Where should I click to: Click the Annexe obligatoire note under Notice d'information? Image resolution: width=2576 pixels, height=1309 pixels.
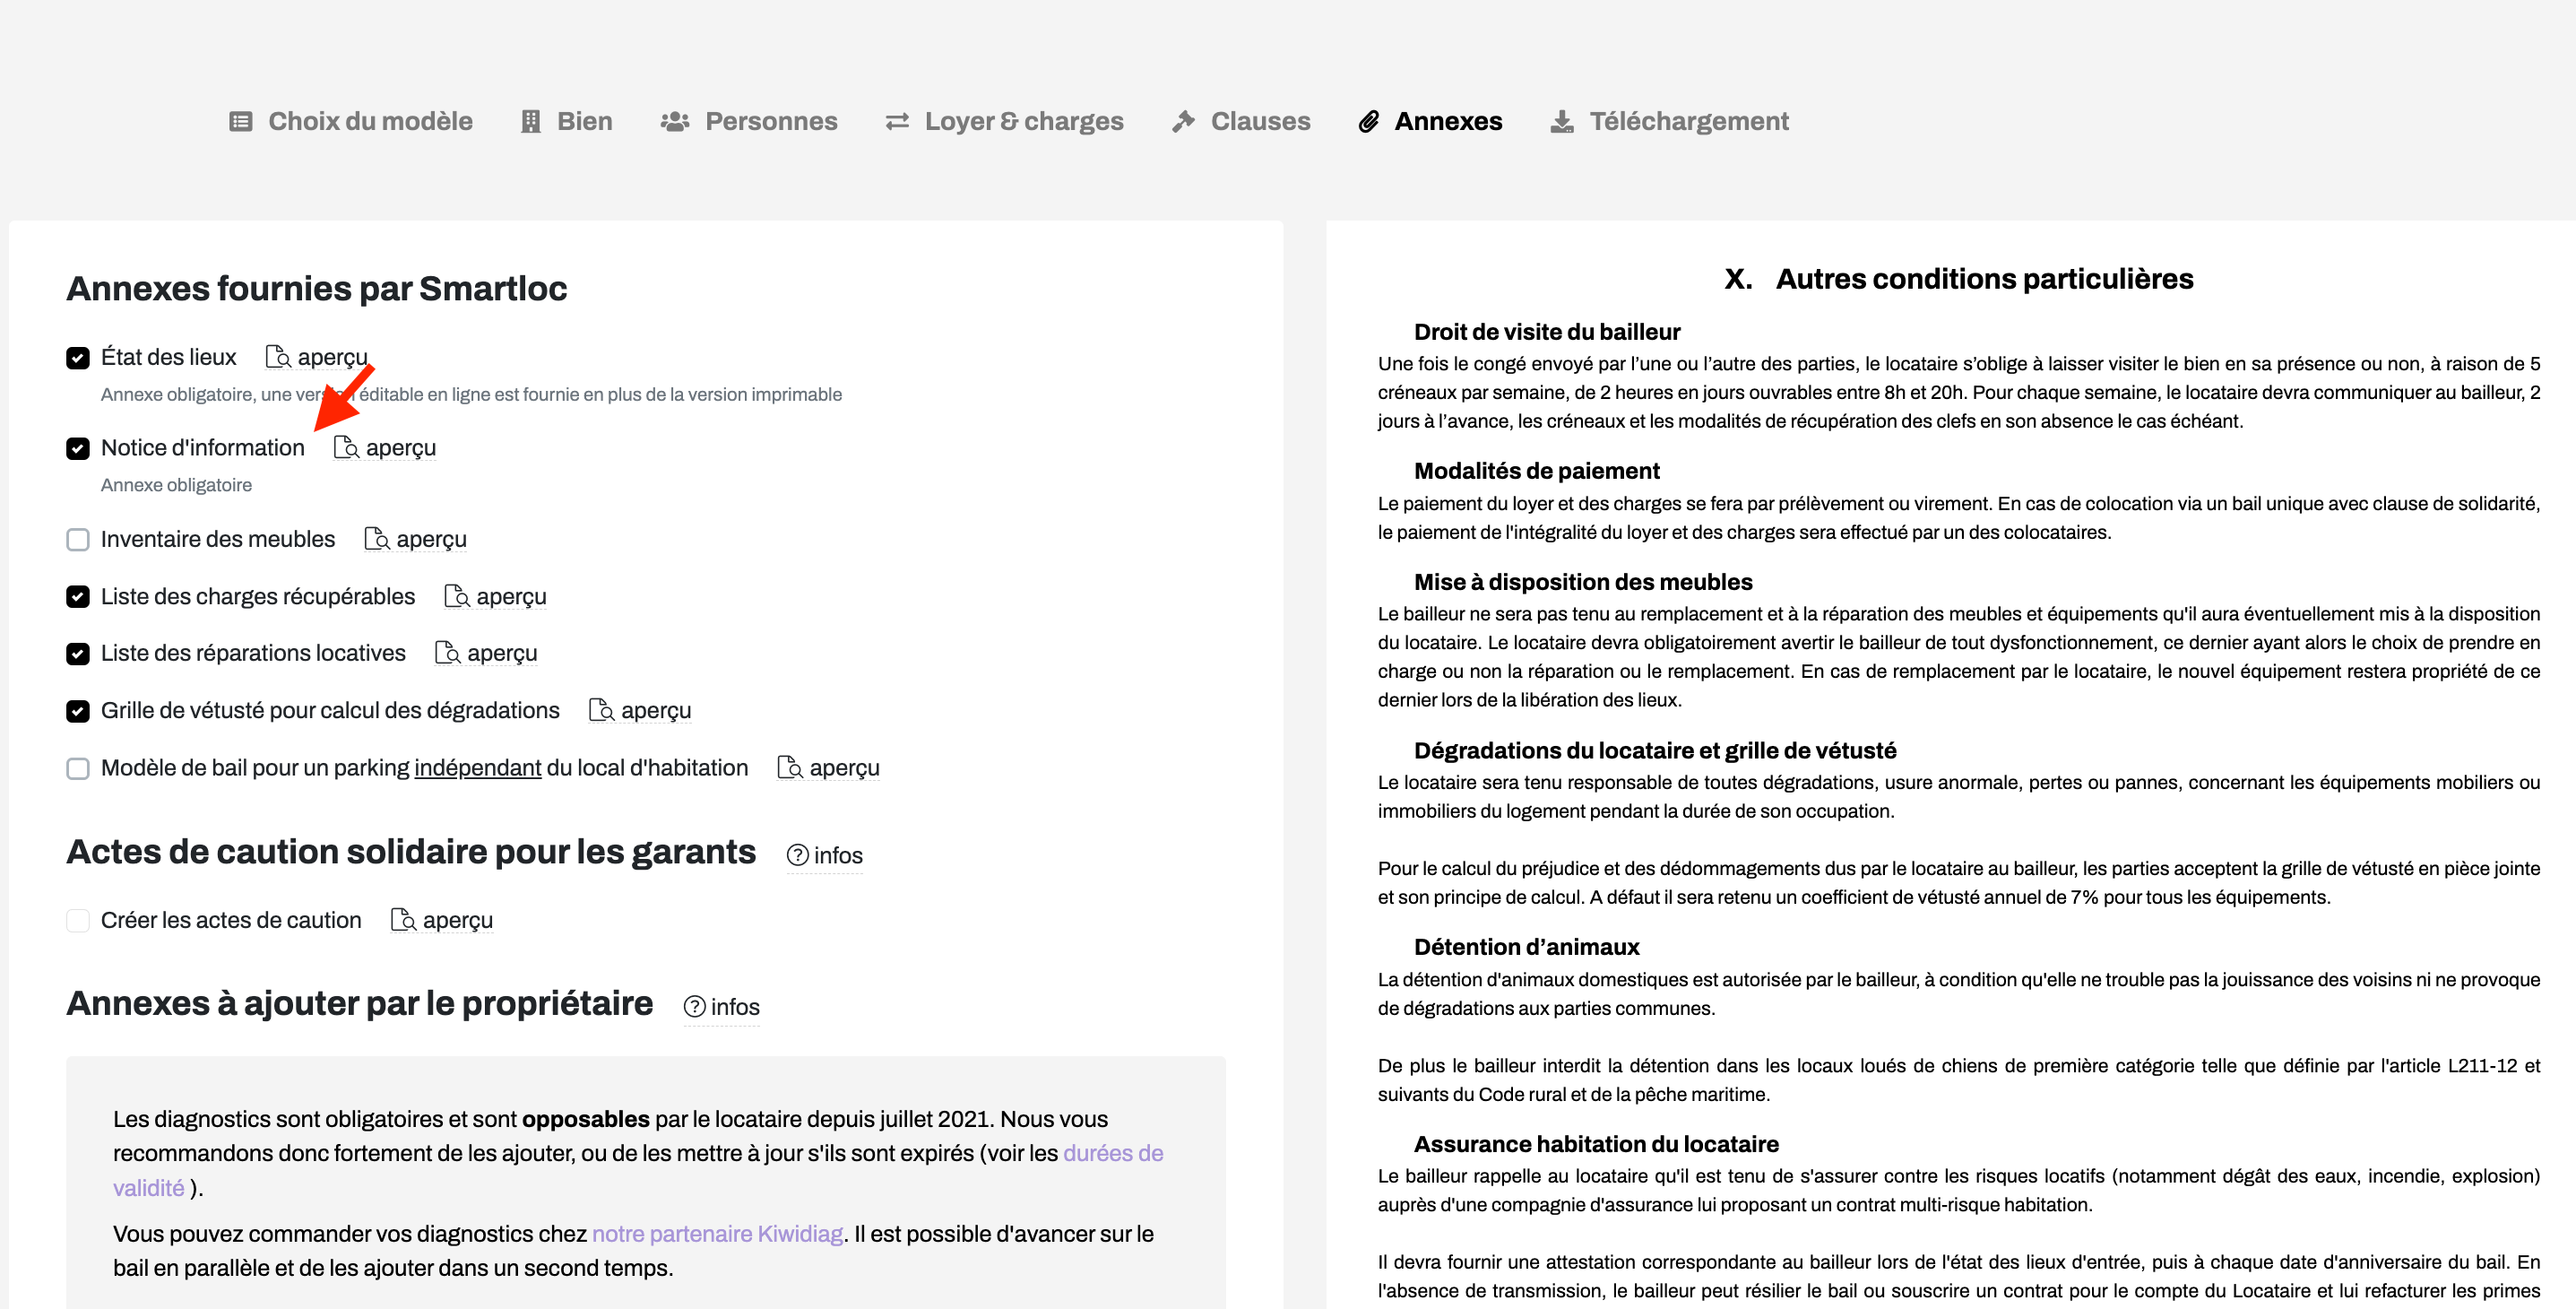click(176, 485)
